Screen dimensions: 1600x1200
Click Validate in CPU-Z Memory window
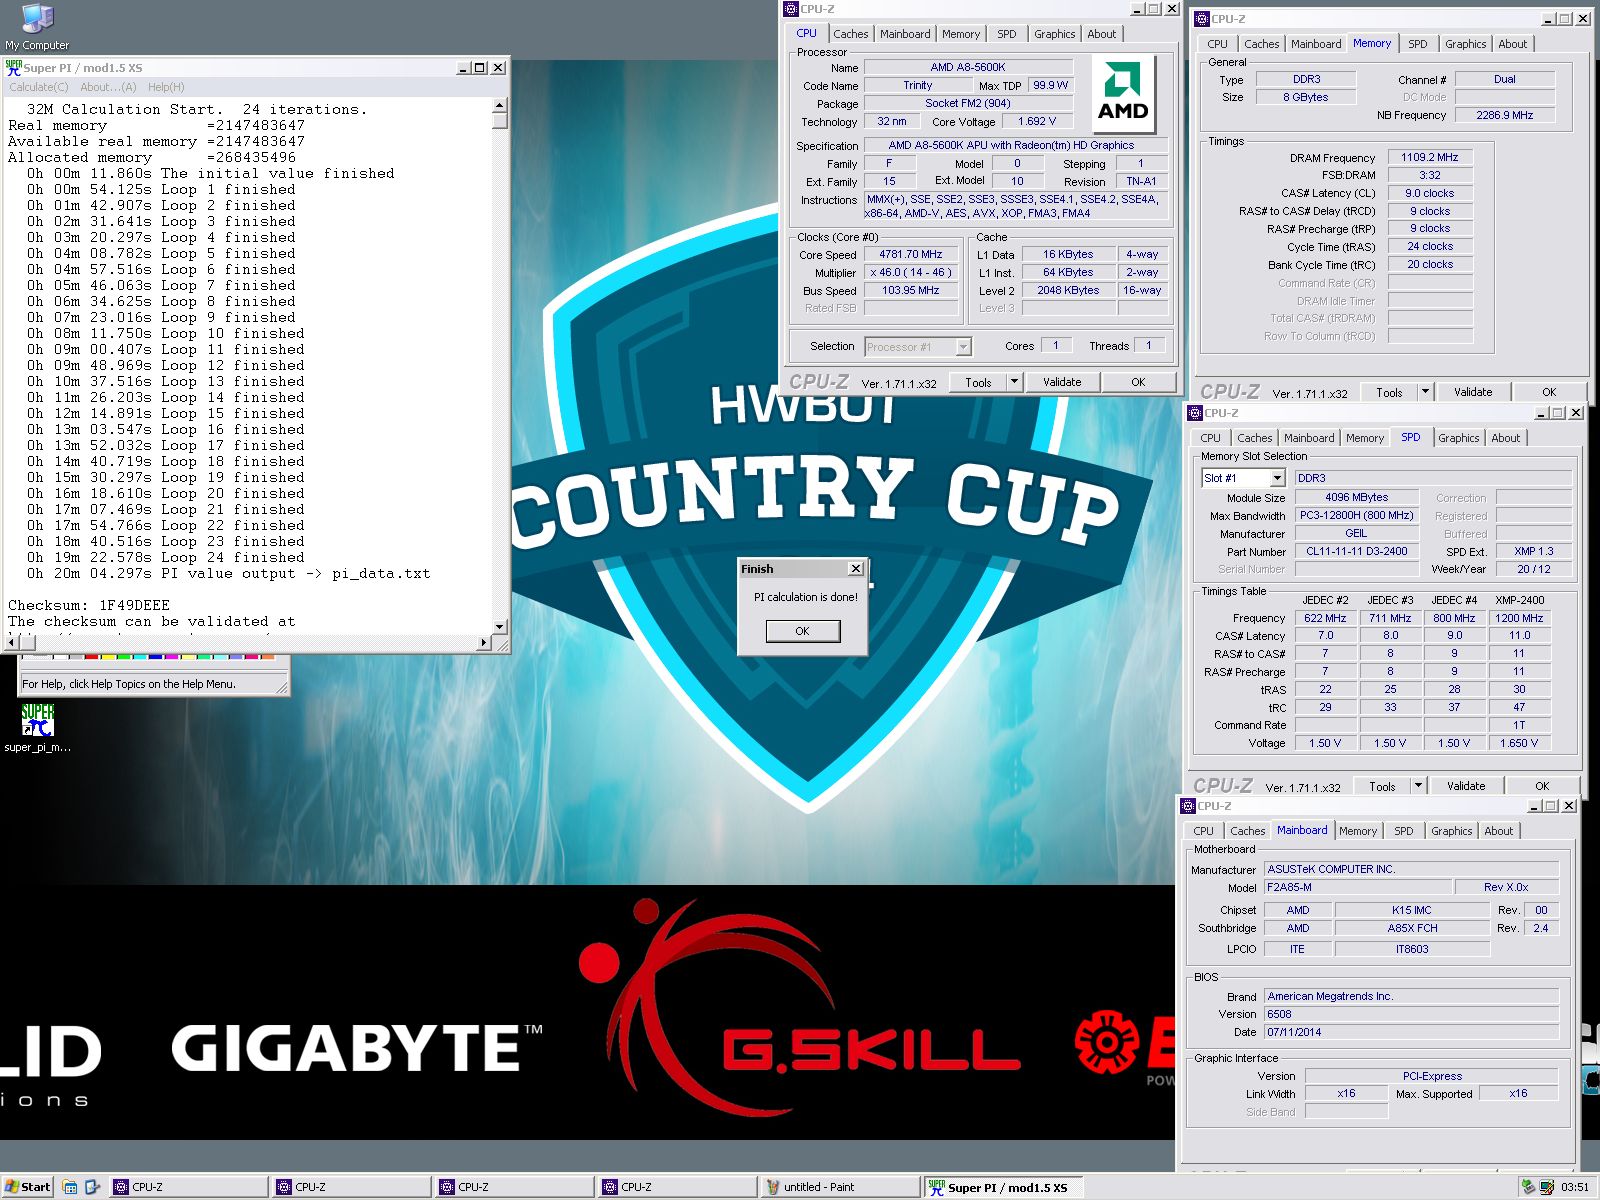[x=1473, y=392]
